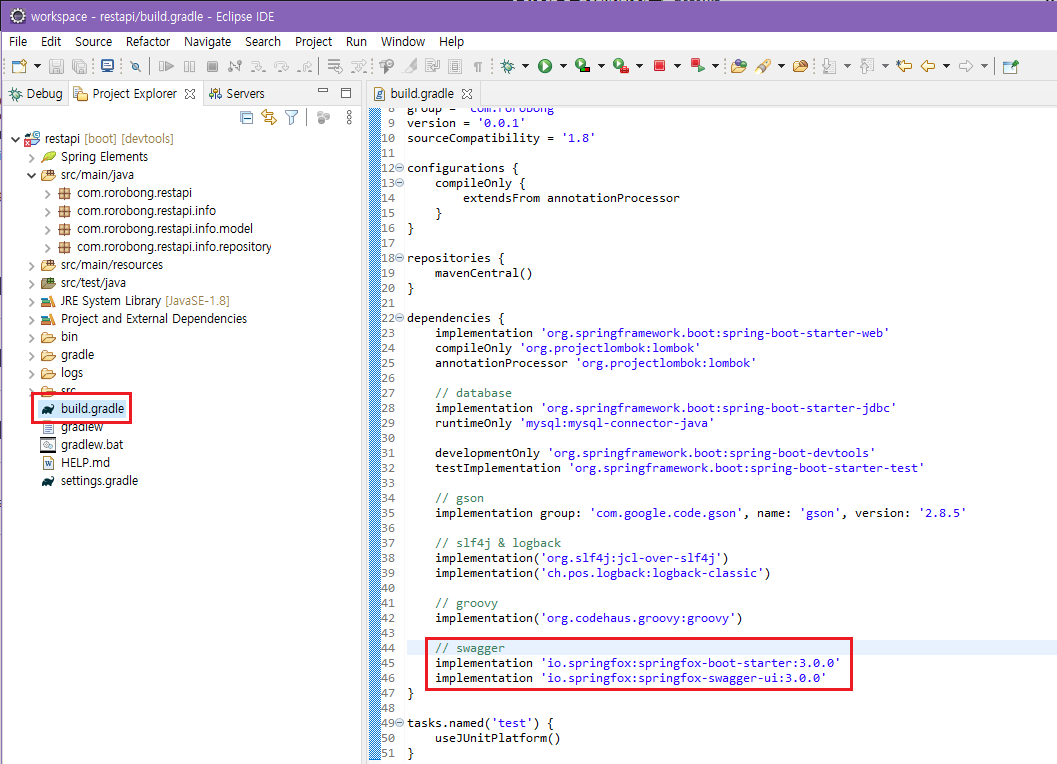
Task: Click Collapse All in Project Explorer
Action: (247, 118)
